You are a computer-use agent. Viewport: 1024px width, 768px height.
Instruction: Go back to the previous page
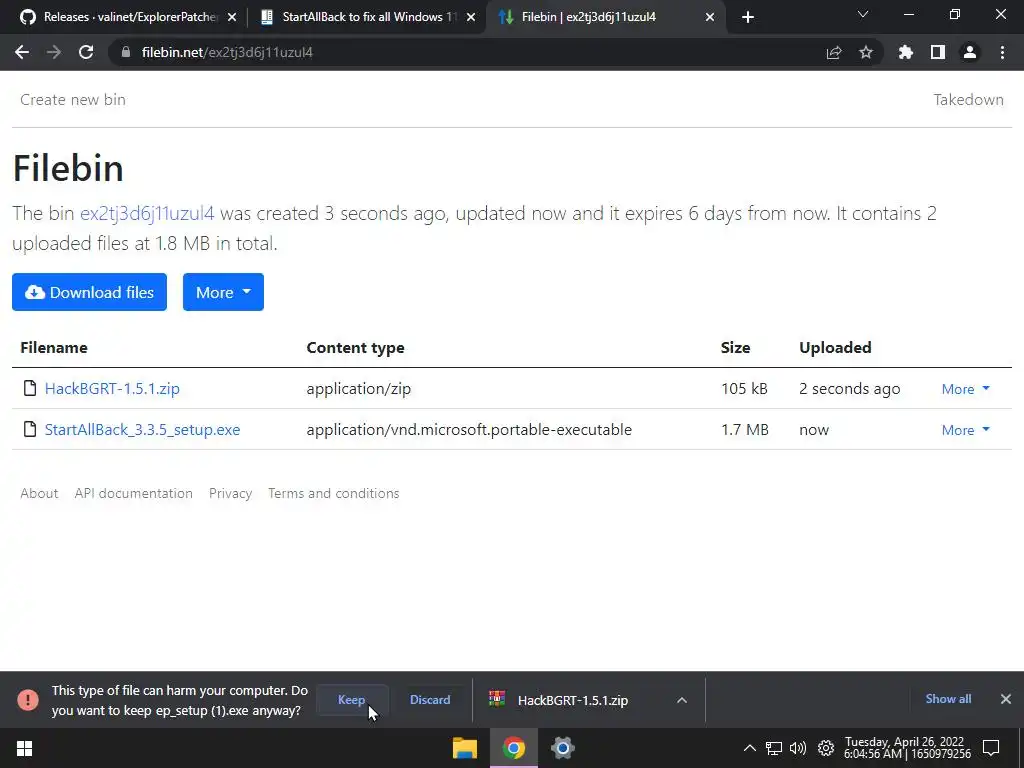click(x=22, y=52)
